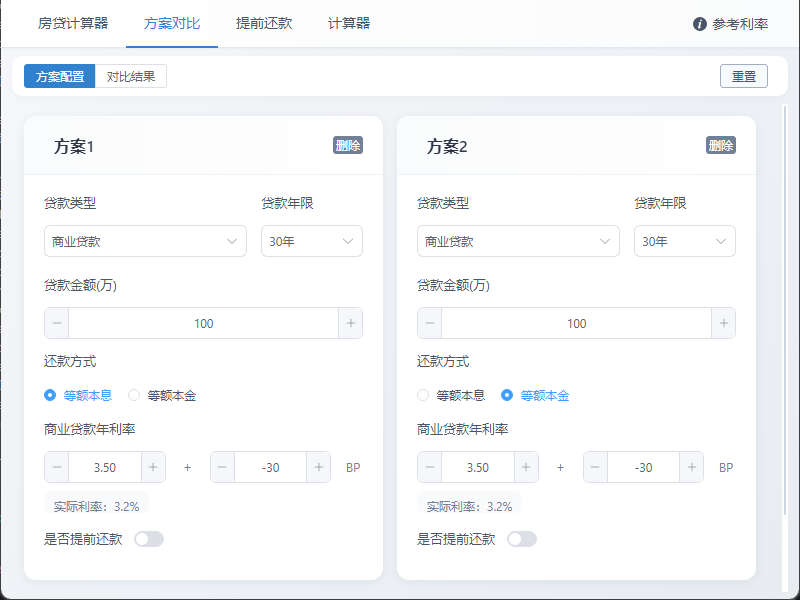Expand 贷款年限 dropdown in 方案2

pyautogui.click(x=684, y=241)
